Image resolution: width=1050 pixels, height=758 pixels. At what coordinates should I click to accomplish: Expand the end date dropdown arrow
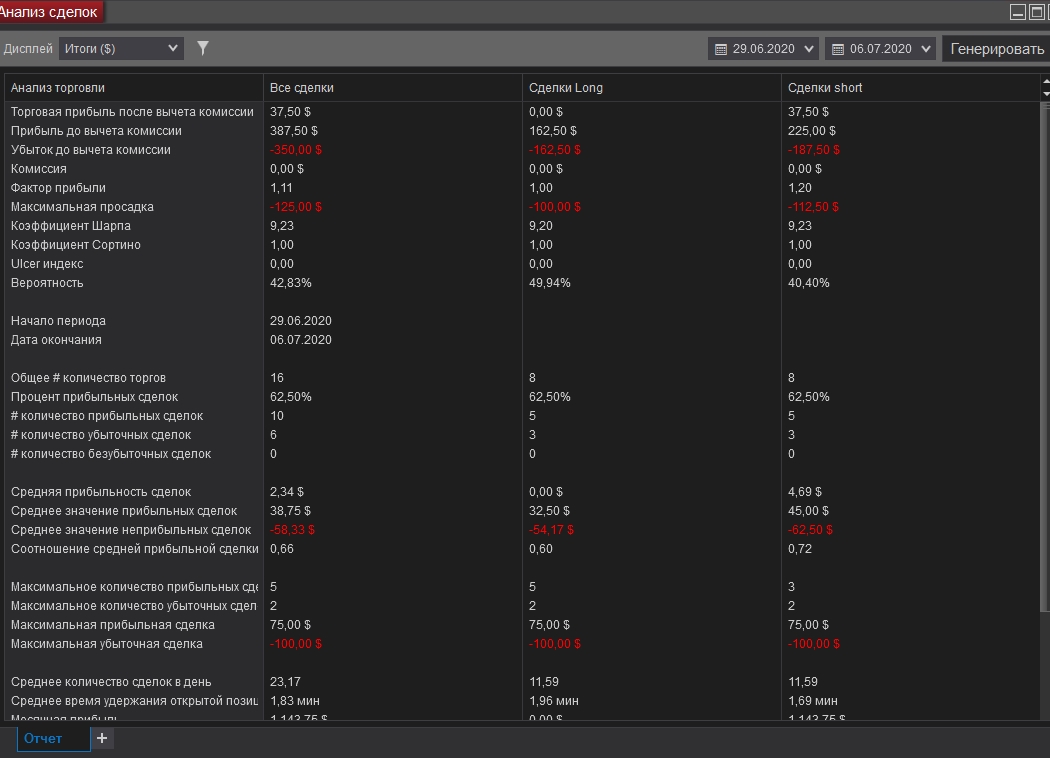coord(926,49)
